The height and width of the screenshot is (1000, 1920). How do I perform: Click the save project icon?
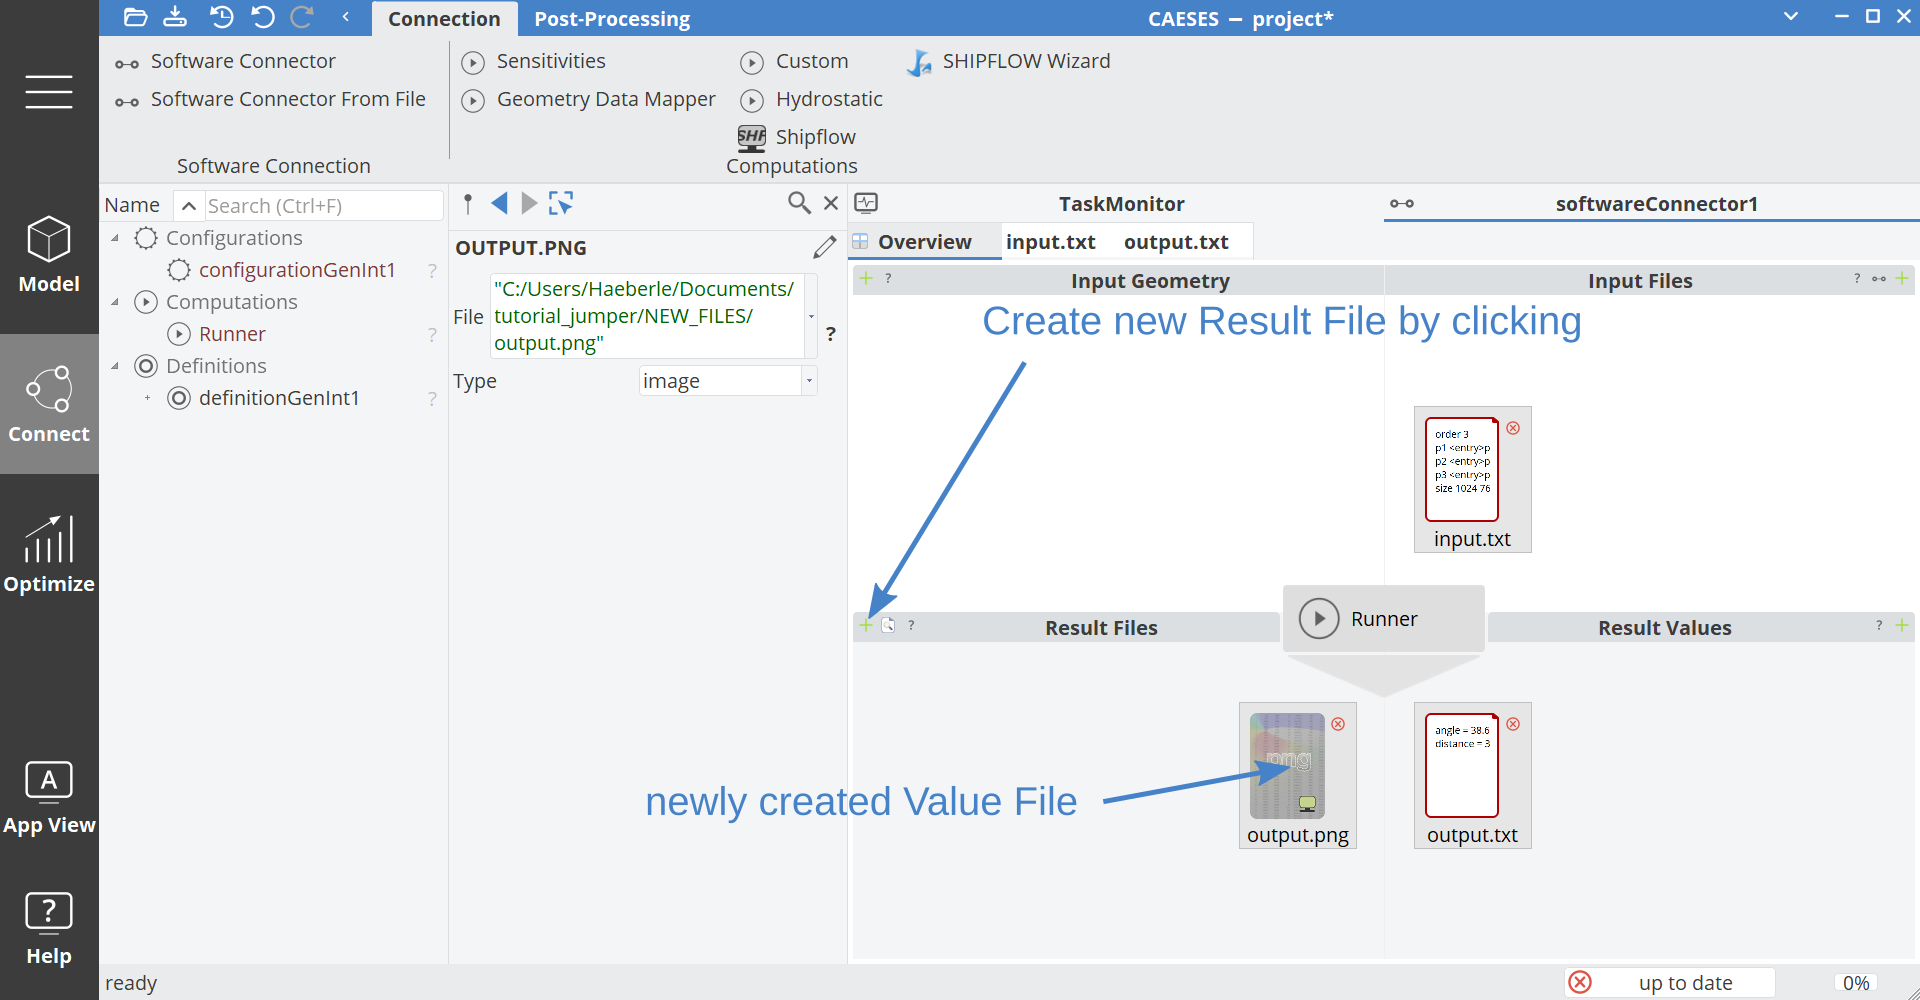[x=175, y=17]
